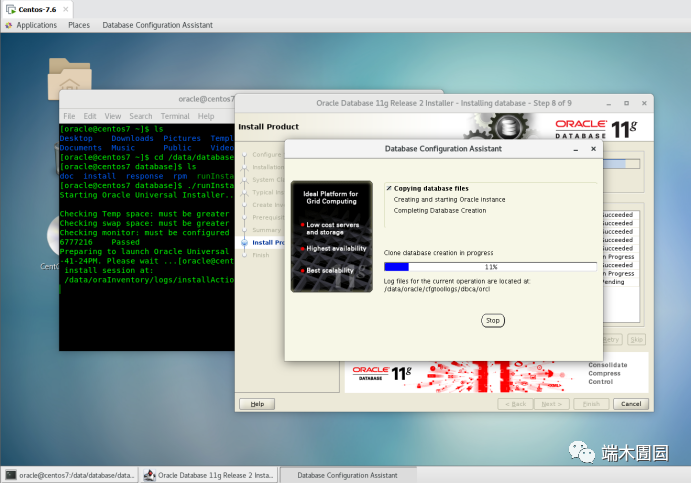Viewport: 692px width, 484px height.
Task: Close the Centos-7.6 tab
Action: 66,9
